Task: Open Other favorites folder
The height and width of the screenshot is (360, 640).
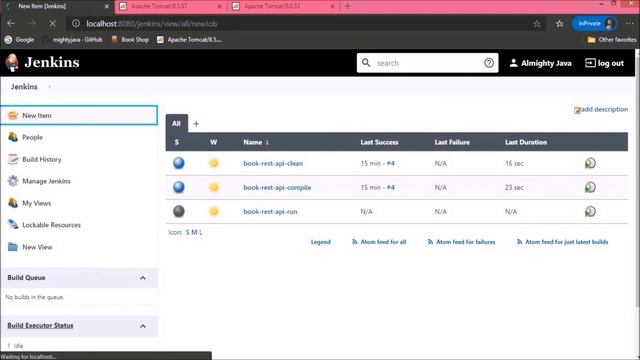Action: coord(612,40)
